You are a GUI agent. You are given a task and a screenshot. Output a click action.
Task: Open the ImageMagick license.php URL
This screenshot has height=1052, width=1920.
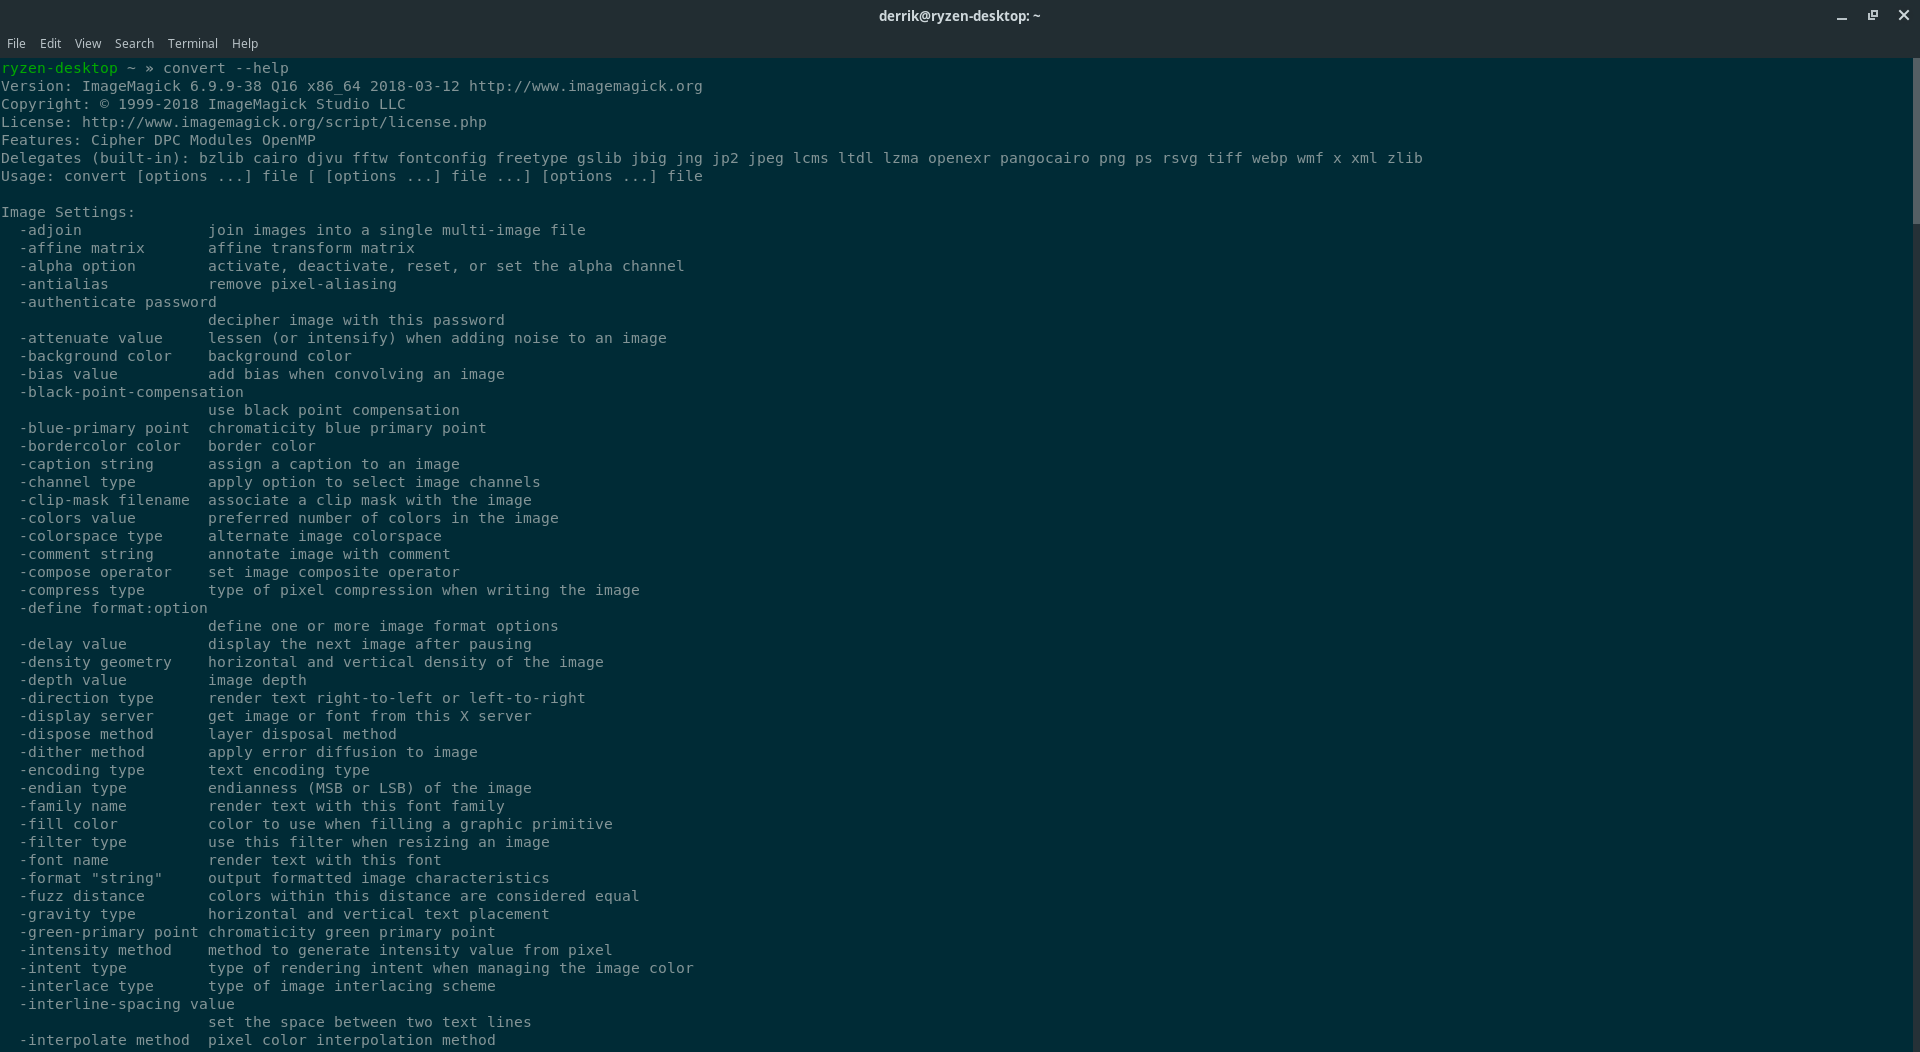click(283, 122)
